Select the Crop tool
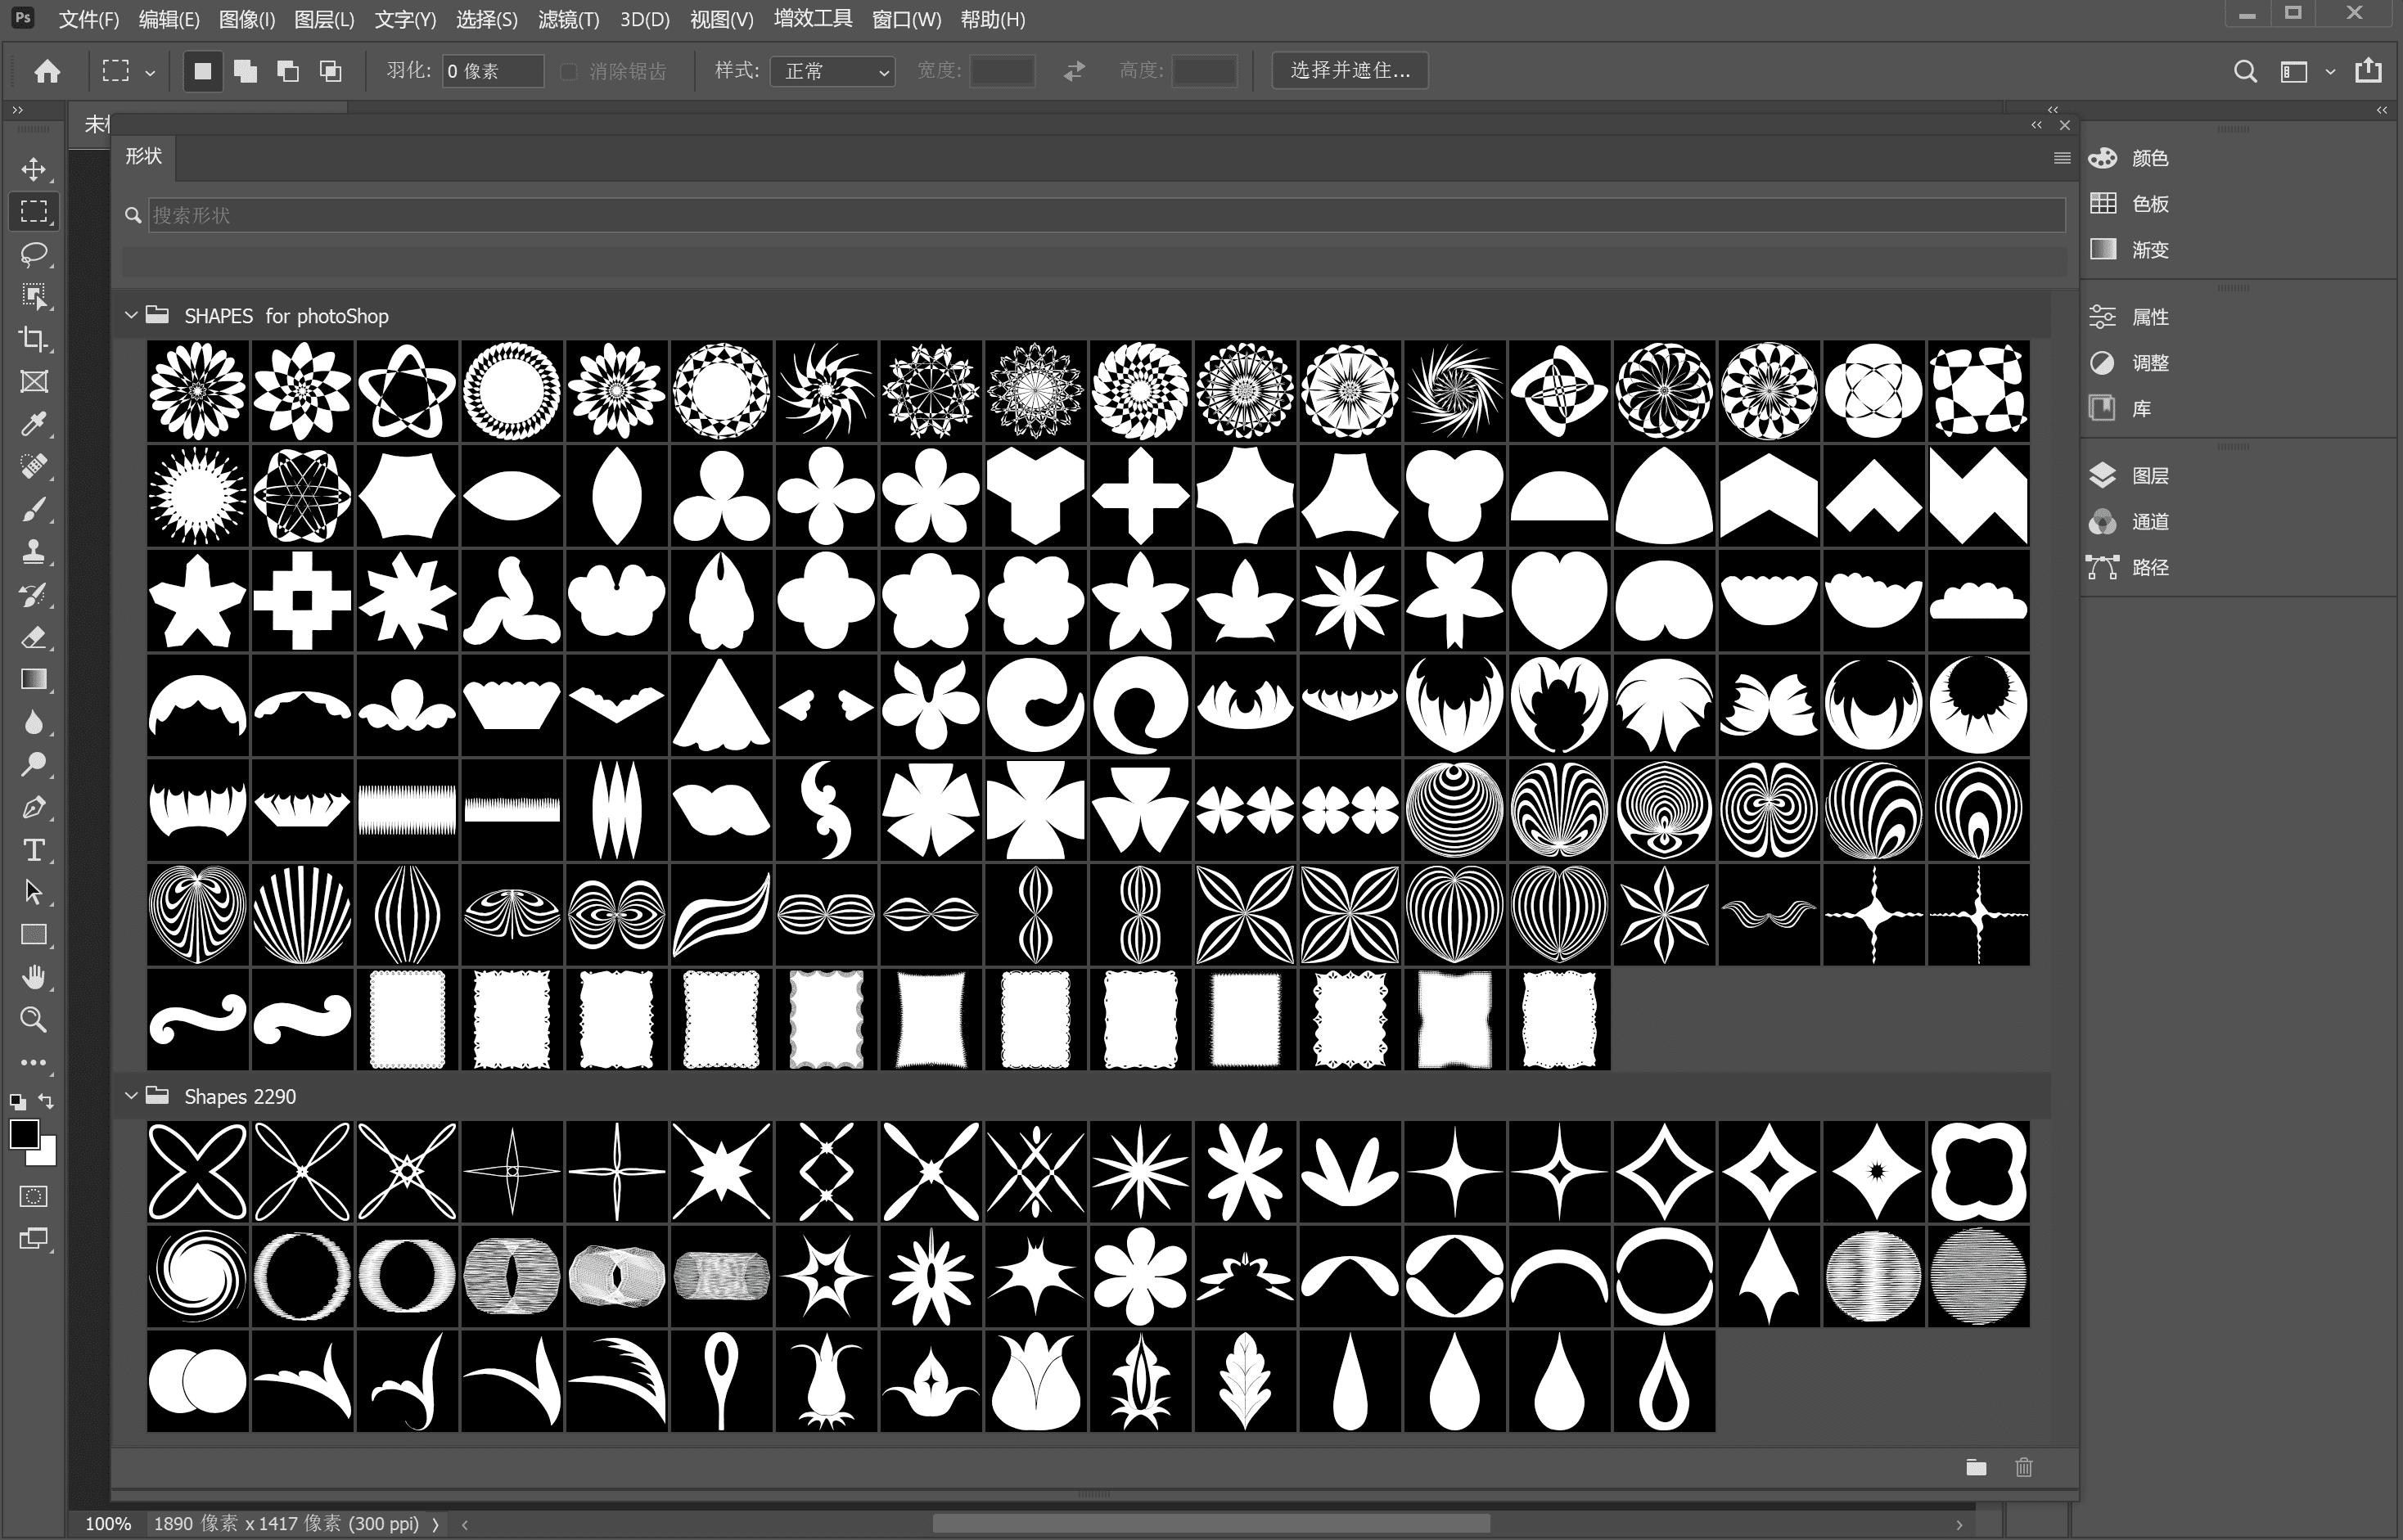This screenshot has width=2403, height=1540. [x=34, y=339]
